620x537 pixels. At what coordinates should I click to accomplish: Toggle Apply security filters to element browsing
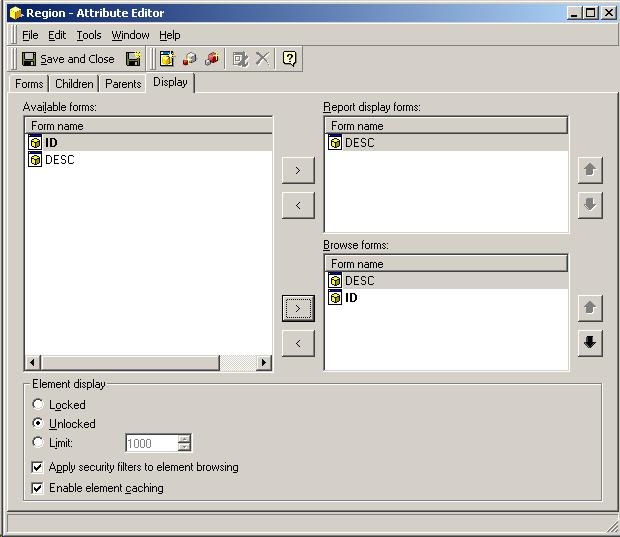38,467
